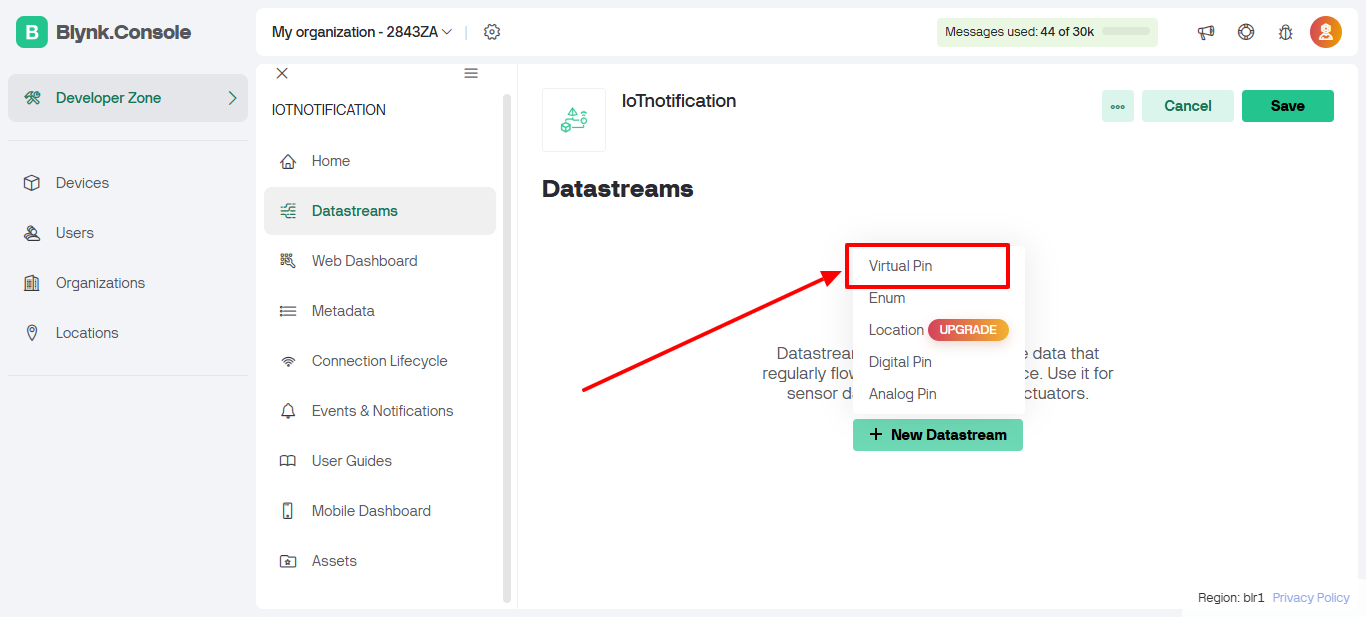Open the Datastreams tab

click(380, 211)
